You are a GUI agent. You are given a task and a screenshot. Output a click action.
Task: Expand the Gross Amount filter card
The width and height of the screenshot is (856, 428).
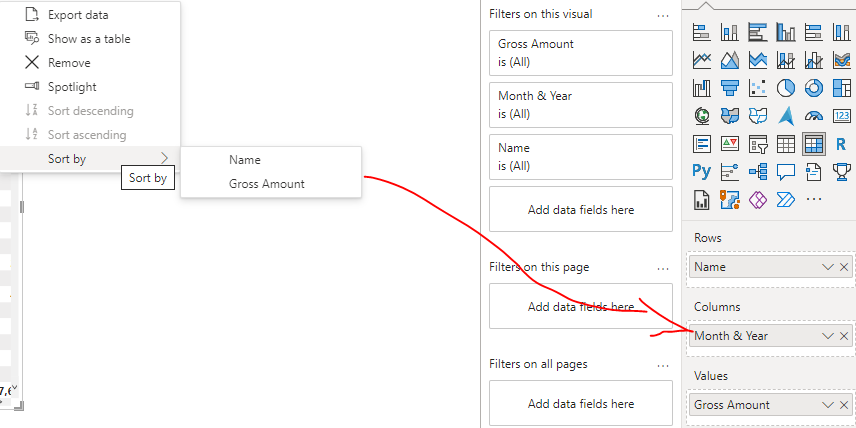pyautogui.click(x=581, y=53)
